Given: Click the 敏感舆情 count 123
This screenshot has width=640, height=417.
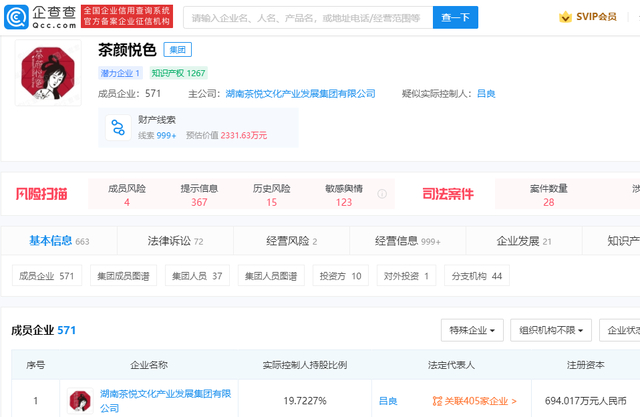Looking at the screenshot, I should click(x=344, y=202).
